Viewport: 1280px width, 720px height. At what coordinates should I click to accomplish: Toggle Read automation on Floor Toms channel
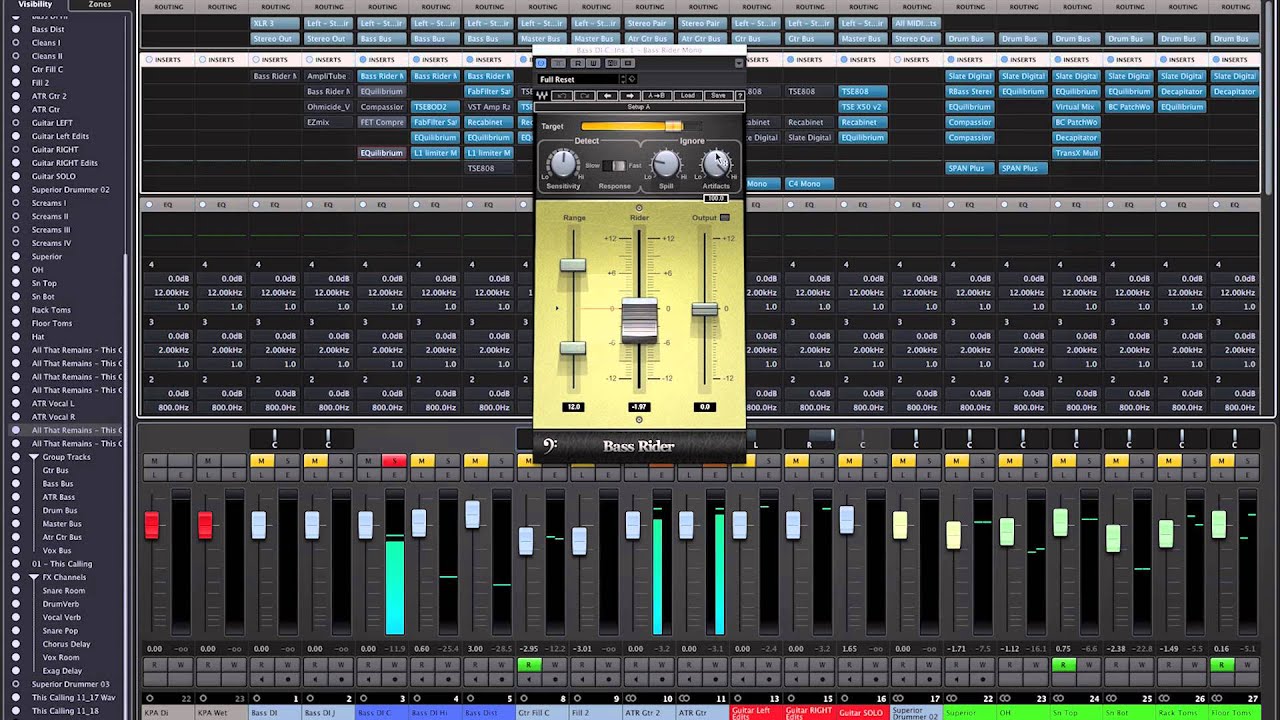point(1222,664)
